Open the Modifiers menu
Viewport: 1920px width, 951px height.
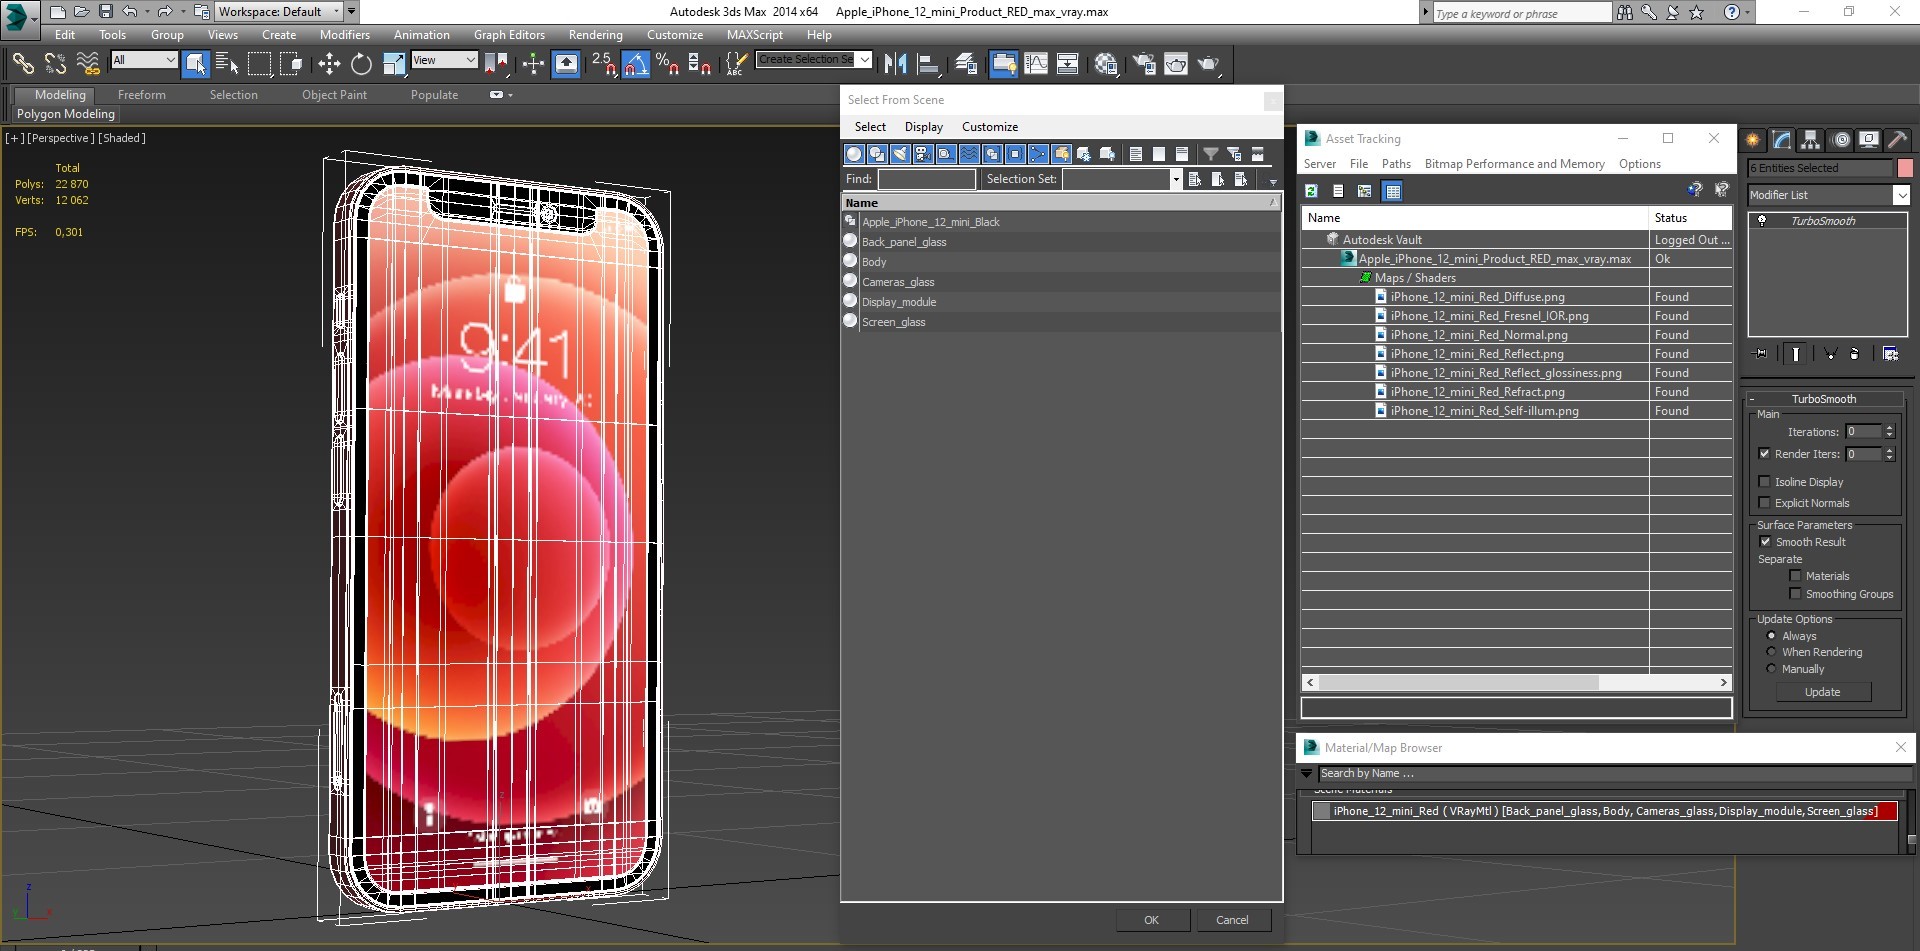coord(345,35)
